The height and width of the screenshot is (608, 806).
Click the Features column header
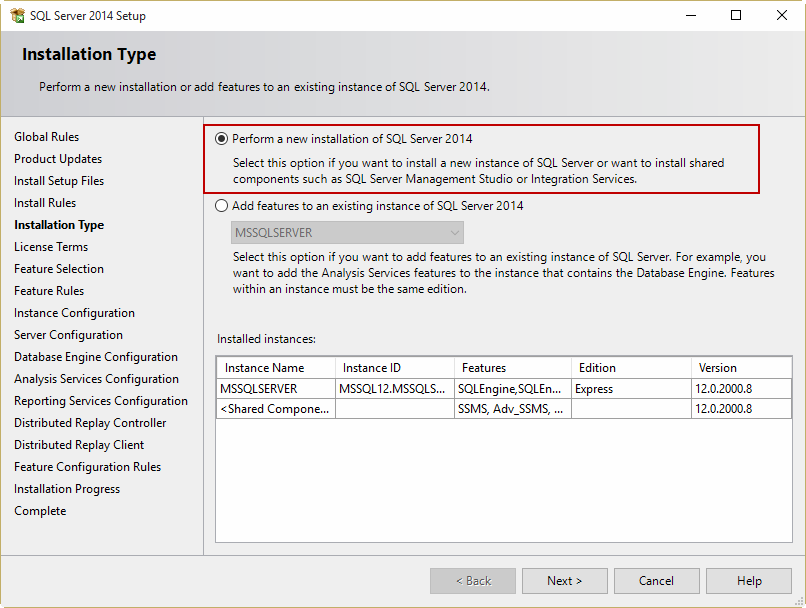(512, 368)
